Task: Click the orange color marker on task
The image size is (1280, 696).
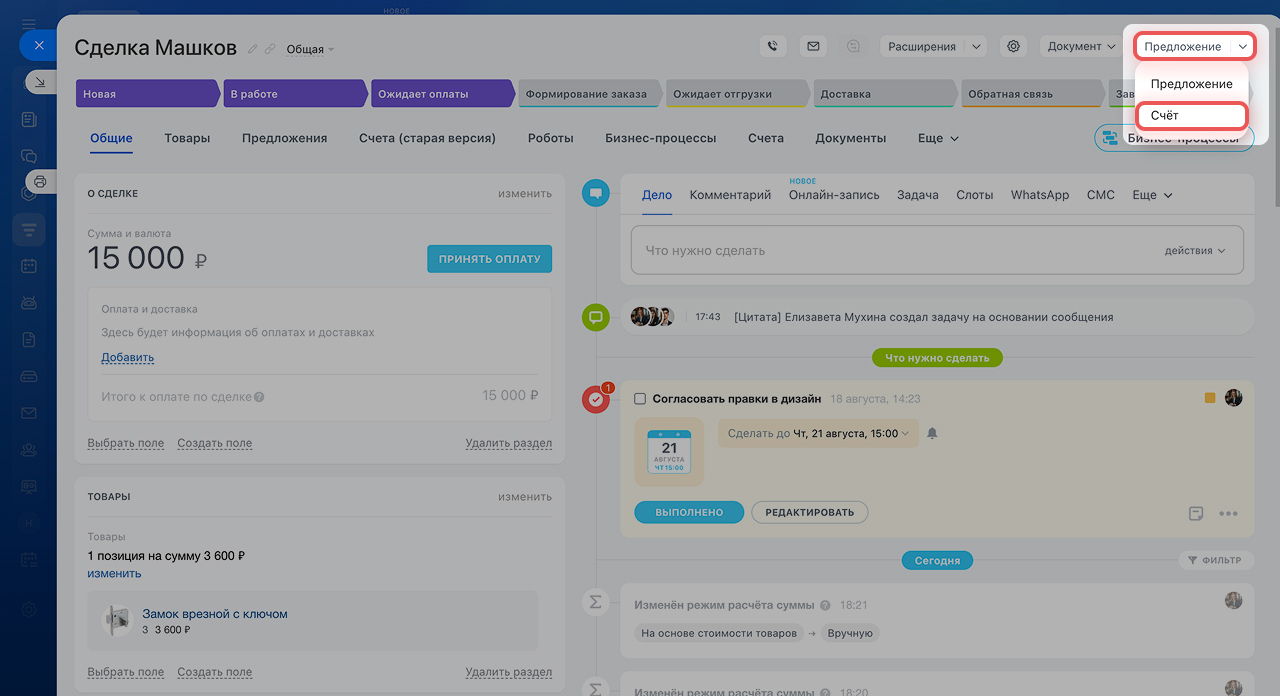Action: (1210, 397)
